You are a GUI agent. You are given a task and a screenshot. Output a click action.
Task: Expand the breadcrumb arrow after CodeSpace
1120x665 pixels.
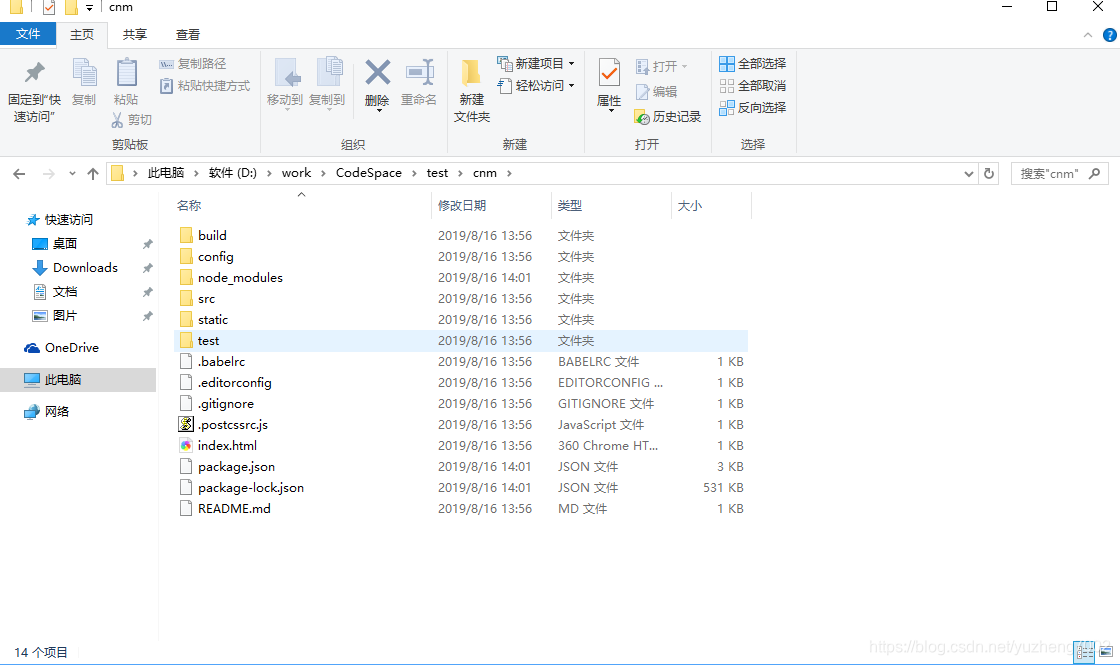coord(414,174)
